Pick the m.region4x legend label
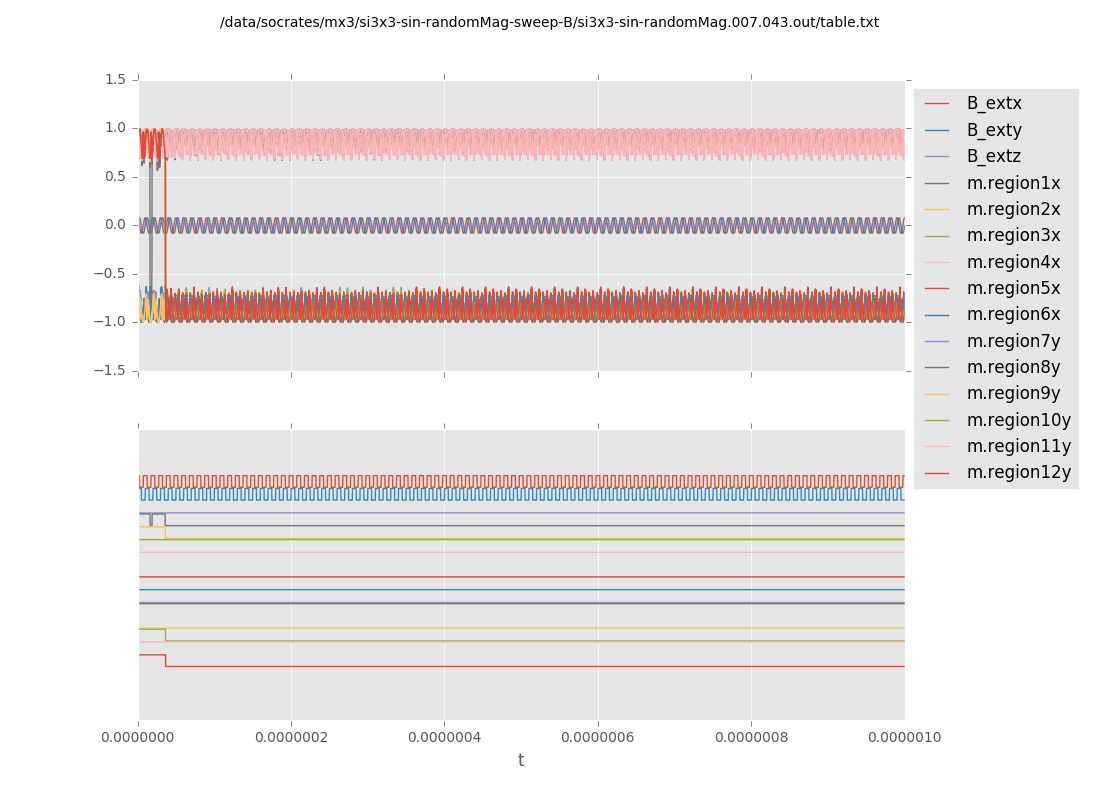Screen dimensions: 1100x800 1013,262
